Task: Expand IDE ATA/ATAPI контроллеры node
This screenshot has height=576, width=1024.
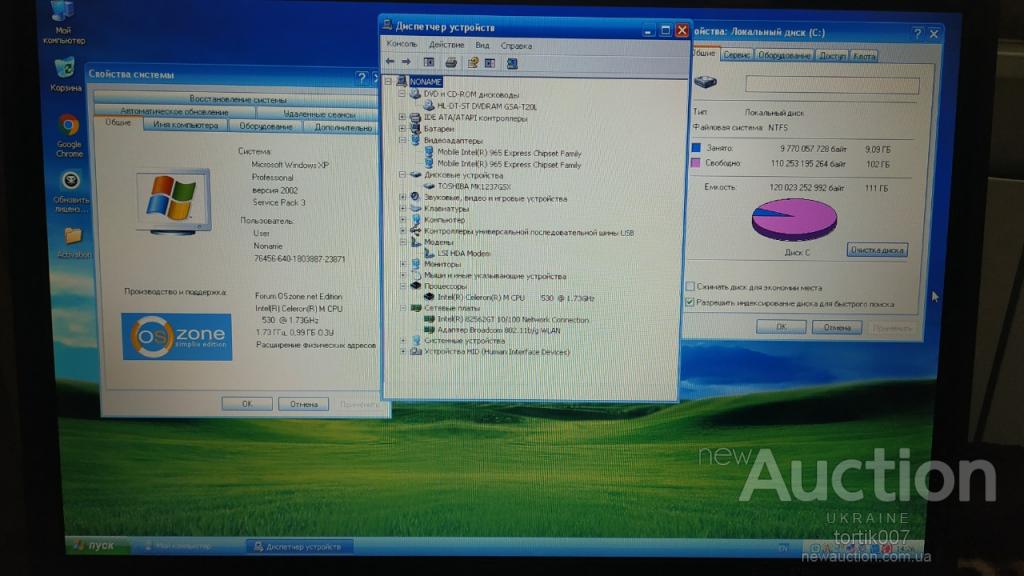Action: [402, 118]
